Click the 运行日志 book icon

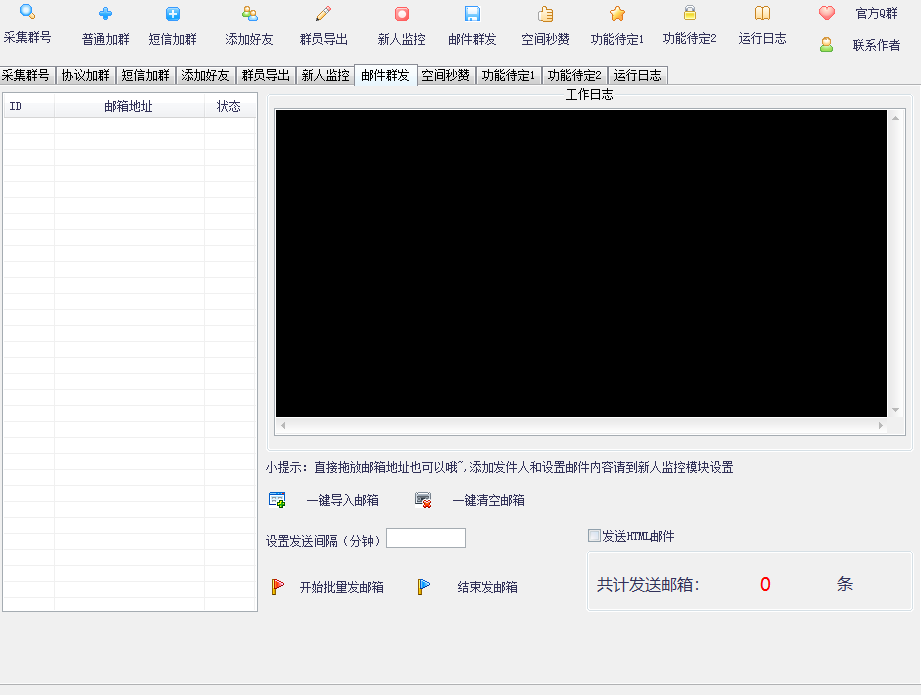pos(762,13)
